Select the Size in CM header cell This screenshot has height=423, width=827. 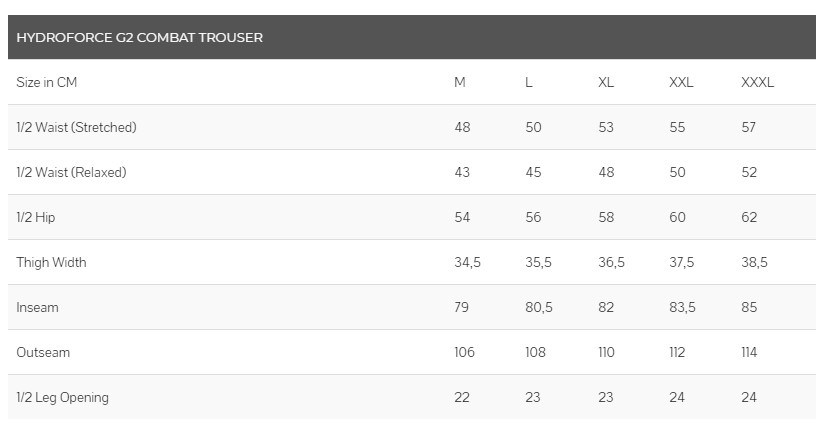47,82
